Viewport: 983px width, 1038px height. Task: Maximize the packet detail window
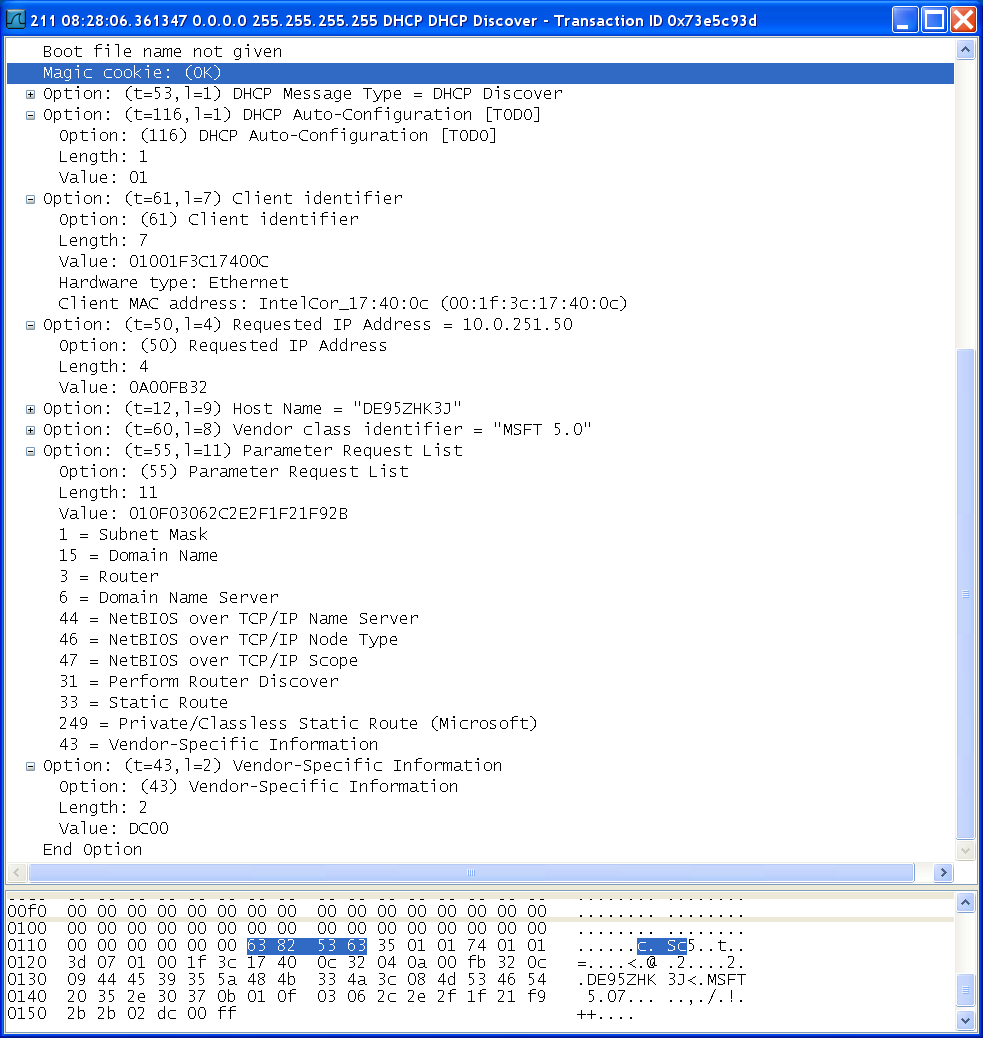coord(934,20)
